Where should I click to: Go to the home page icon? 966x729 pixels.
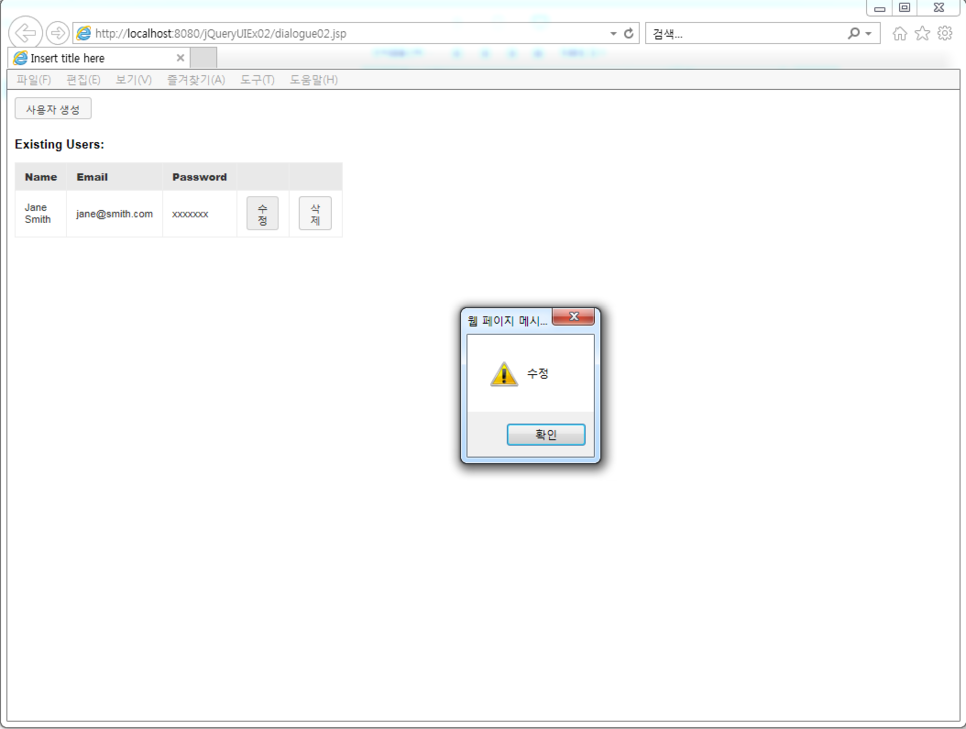[x=899, y=33]
